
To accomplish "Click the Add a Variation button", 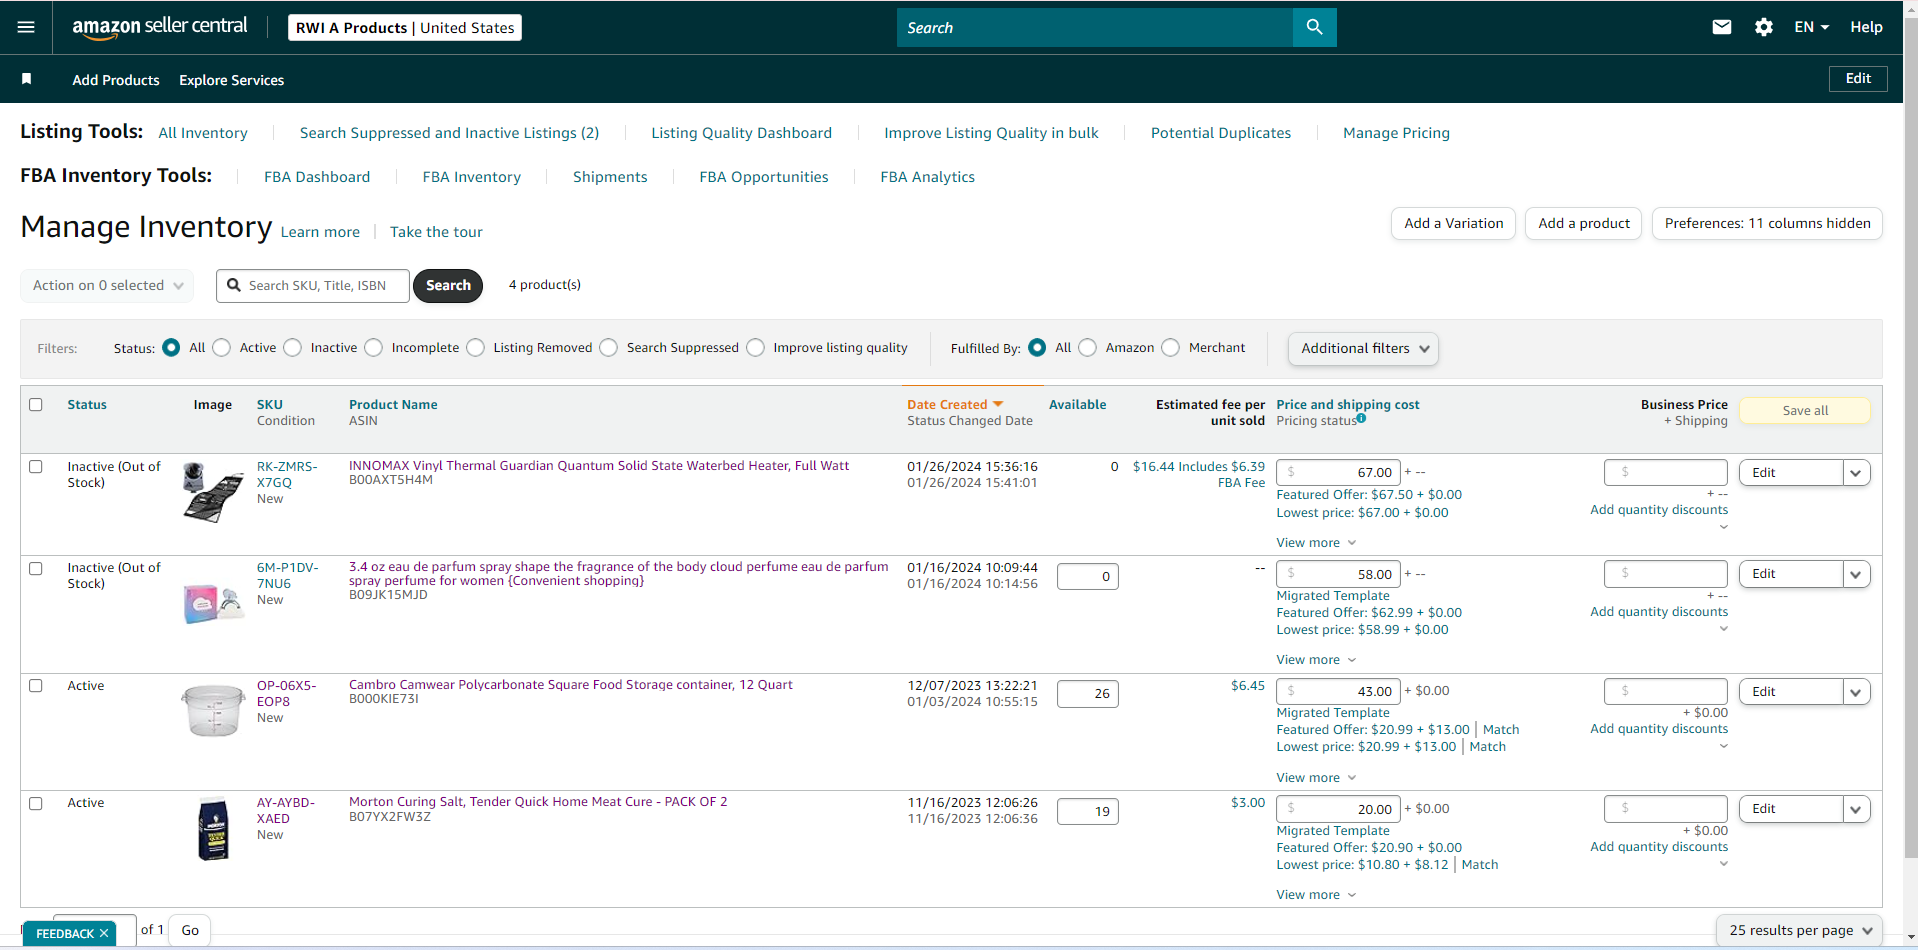I will pyautogui.click(x=1453, y=224).
